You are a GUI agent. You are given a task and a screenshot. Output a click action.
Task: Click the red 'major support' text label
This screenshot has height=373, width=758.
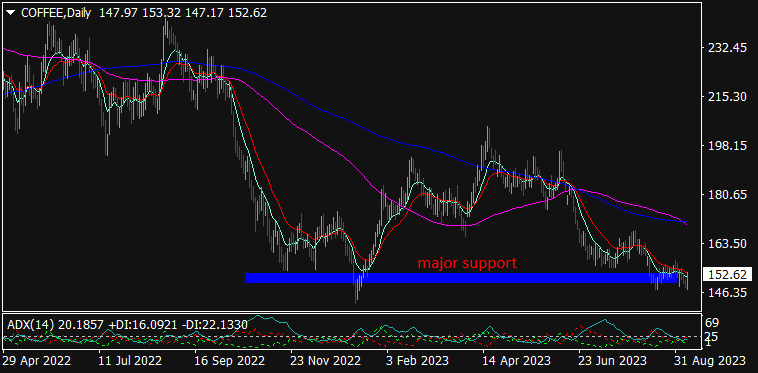point(467,263)
